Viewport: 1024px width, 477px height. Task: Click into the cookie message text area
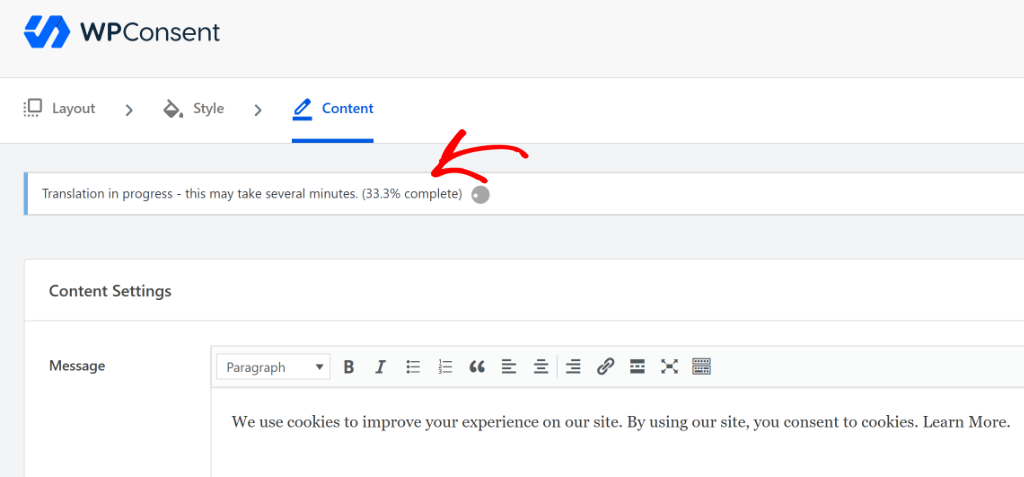[x=600, y=450]
